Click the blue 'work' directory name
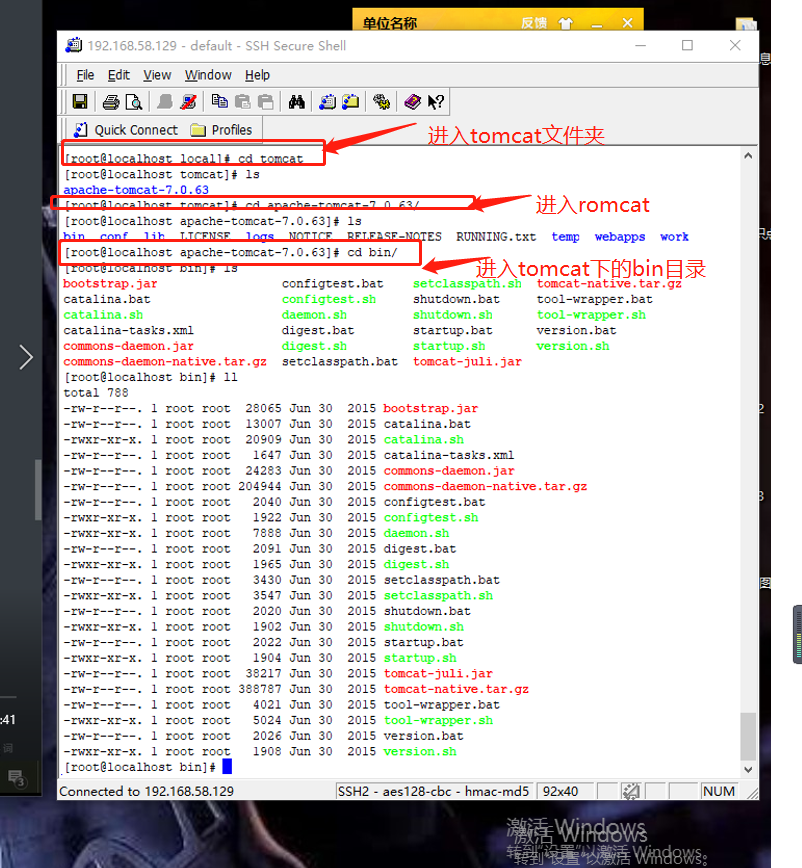This screenshot has height=868, width=802. point(674,237)
